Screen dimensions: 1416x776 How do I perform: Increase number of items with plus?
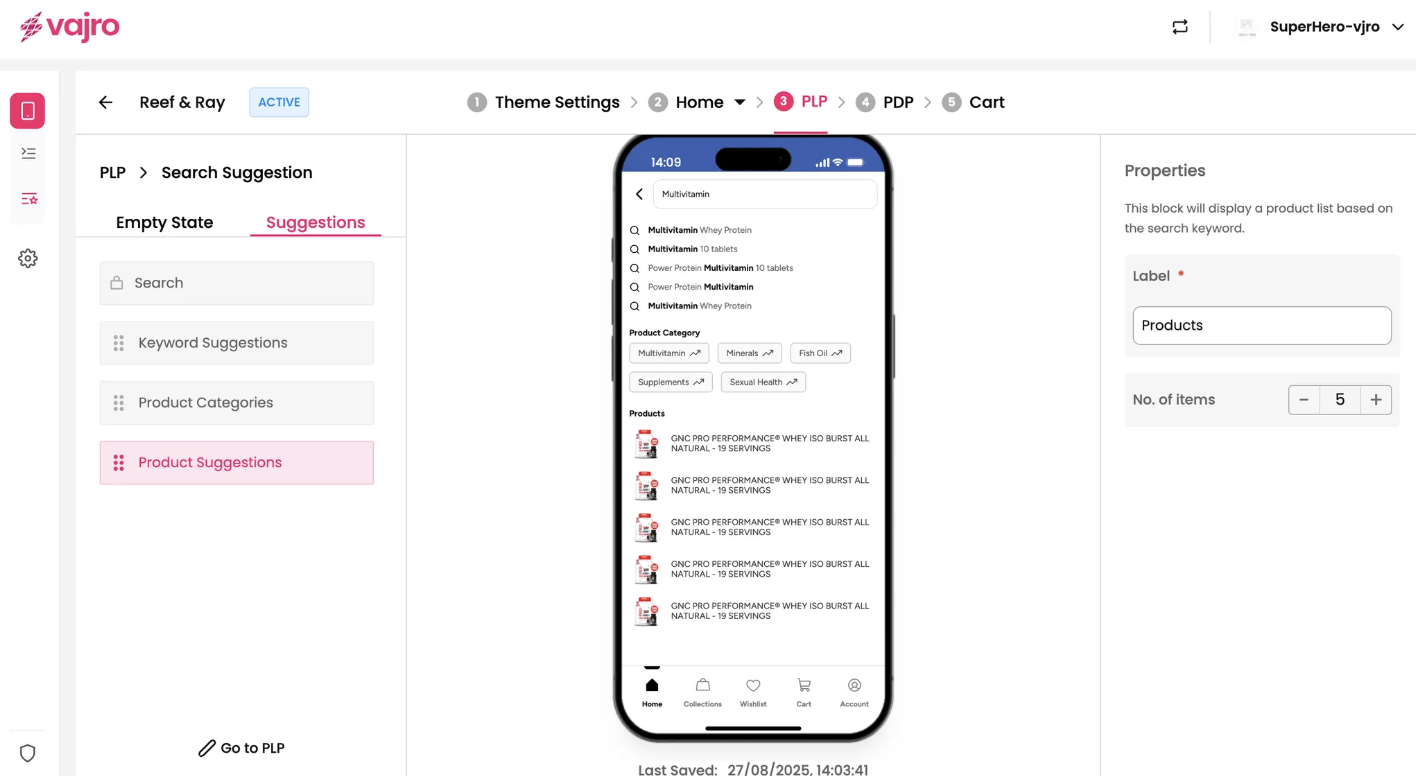click(x=1376, y=400)
